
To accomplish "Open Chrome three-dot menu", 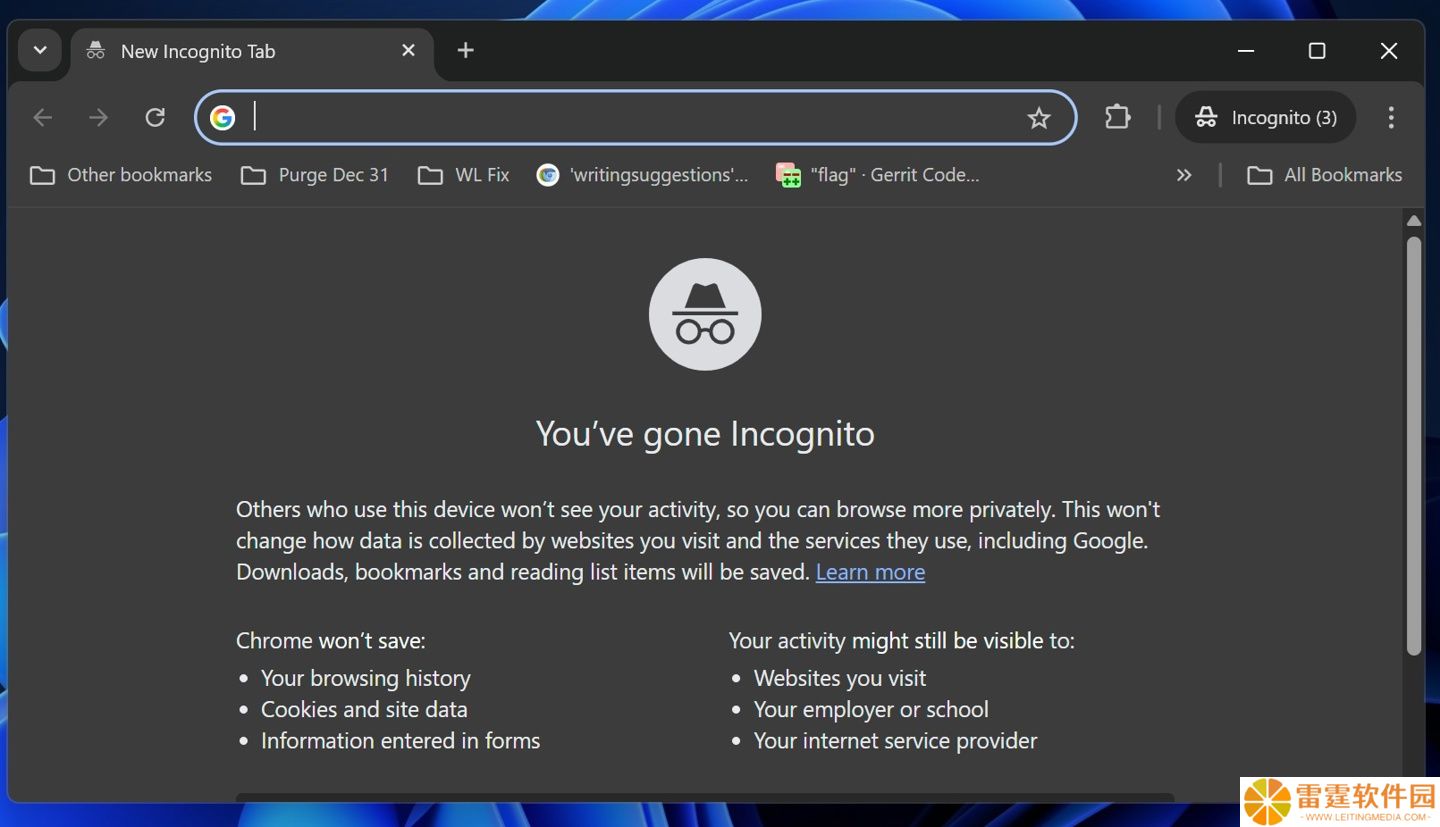I will (1391, 118).
